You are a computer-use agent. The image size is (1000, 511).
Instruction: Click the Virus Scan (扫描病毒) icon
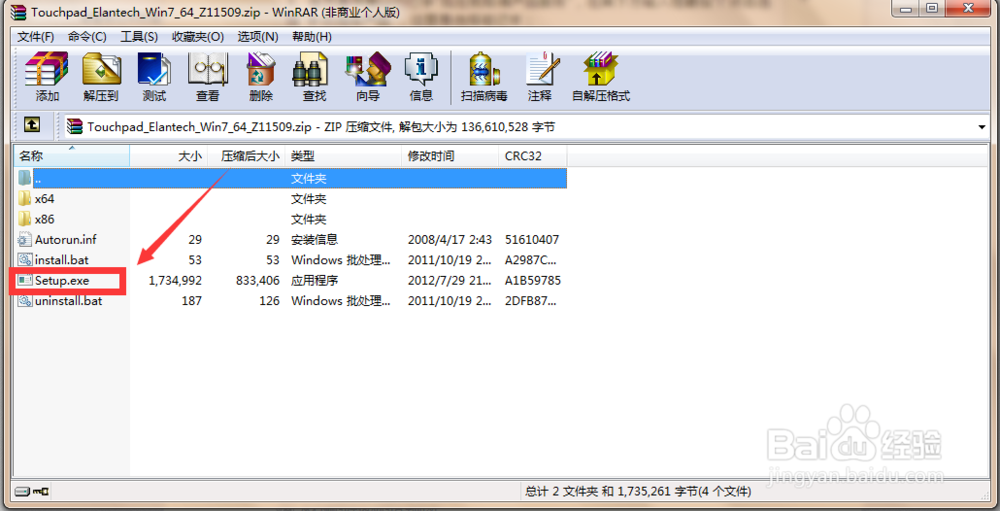(484, 70)
